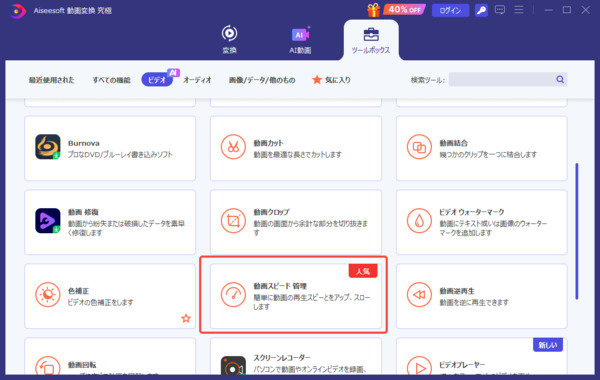Select the ツールボックス toolbox tab
The height and width of the screenshot is (380, 600).
(x=371, y=41)
